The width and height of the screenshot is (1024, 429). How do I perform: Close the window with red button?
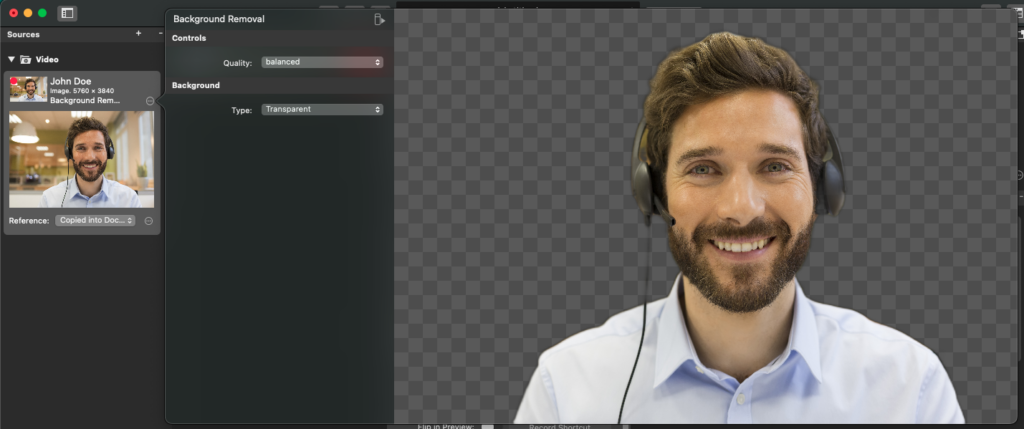(x=13, y=13)
